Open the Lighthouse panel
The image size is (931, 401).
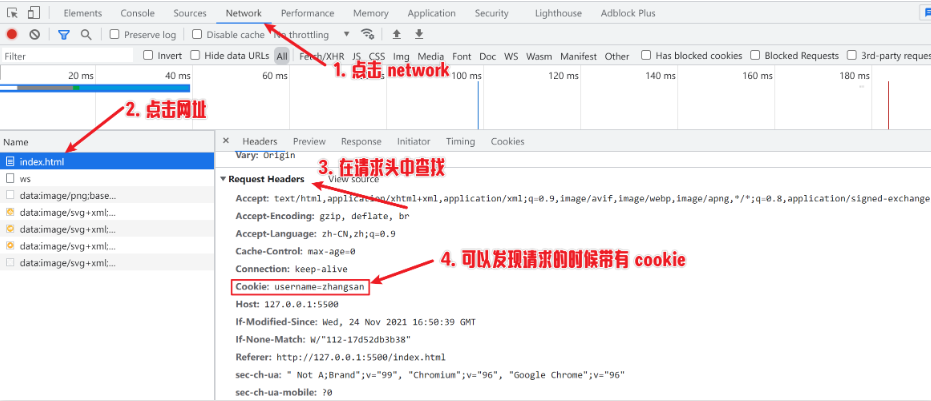559,13
